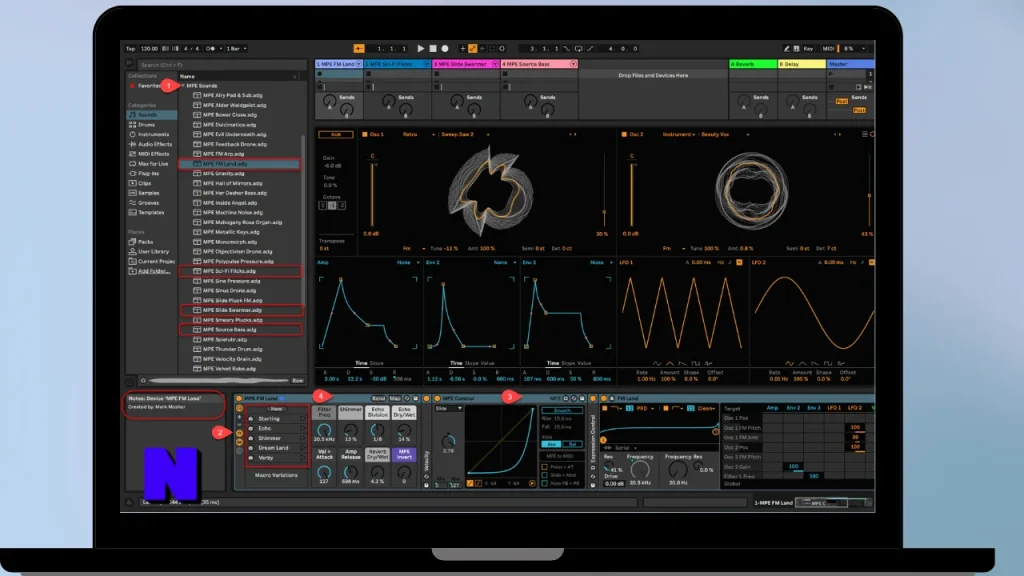Select the Drums category icon
This screenshot has width=1024, height=576.
(x=133, y=124)
